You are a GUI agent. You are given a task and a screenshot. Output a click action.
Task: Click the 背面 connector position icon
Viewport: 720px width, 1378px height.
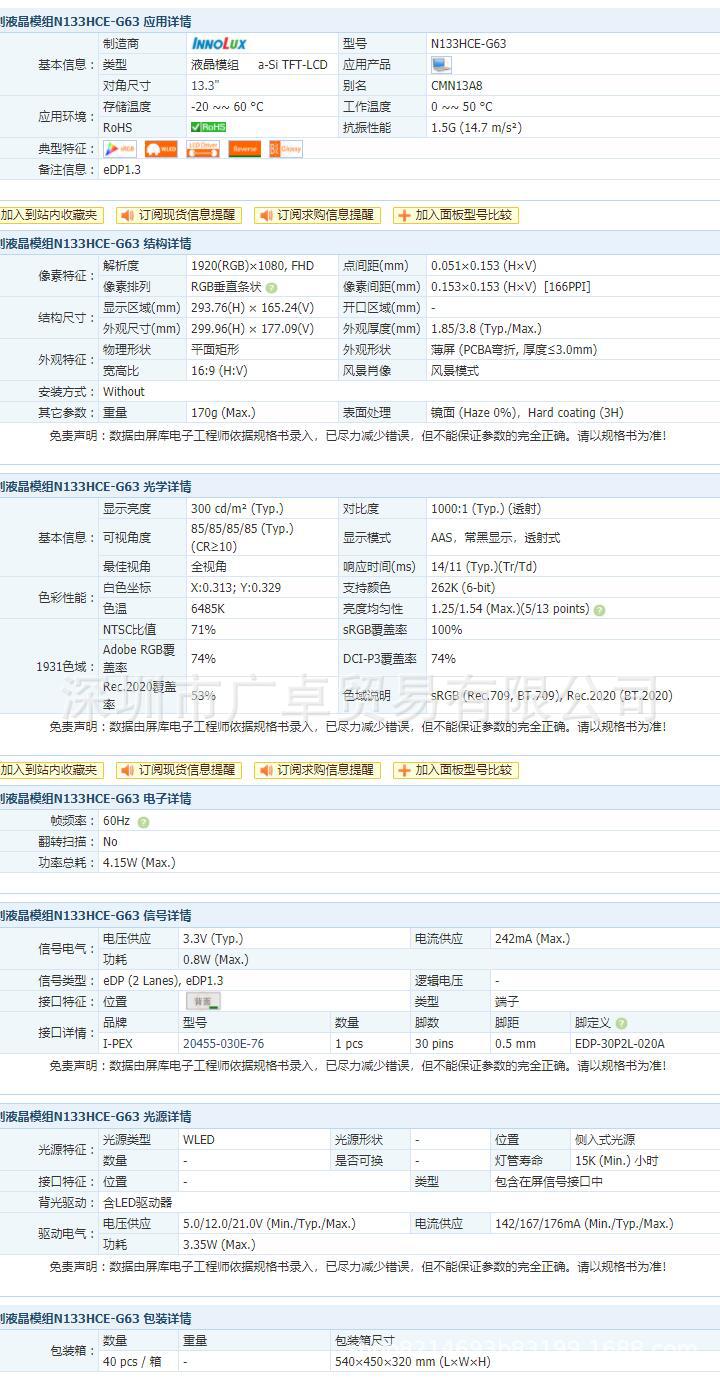pyautogui.click(x=203, y=1001)
